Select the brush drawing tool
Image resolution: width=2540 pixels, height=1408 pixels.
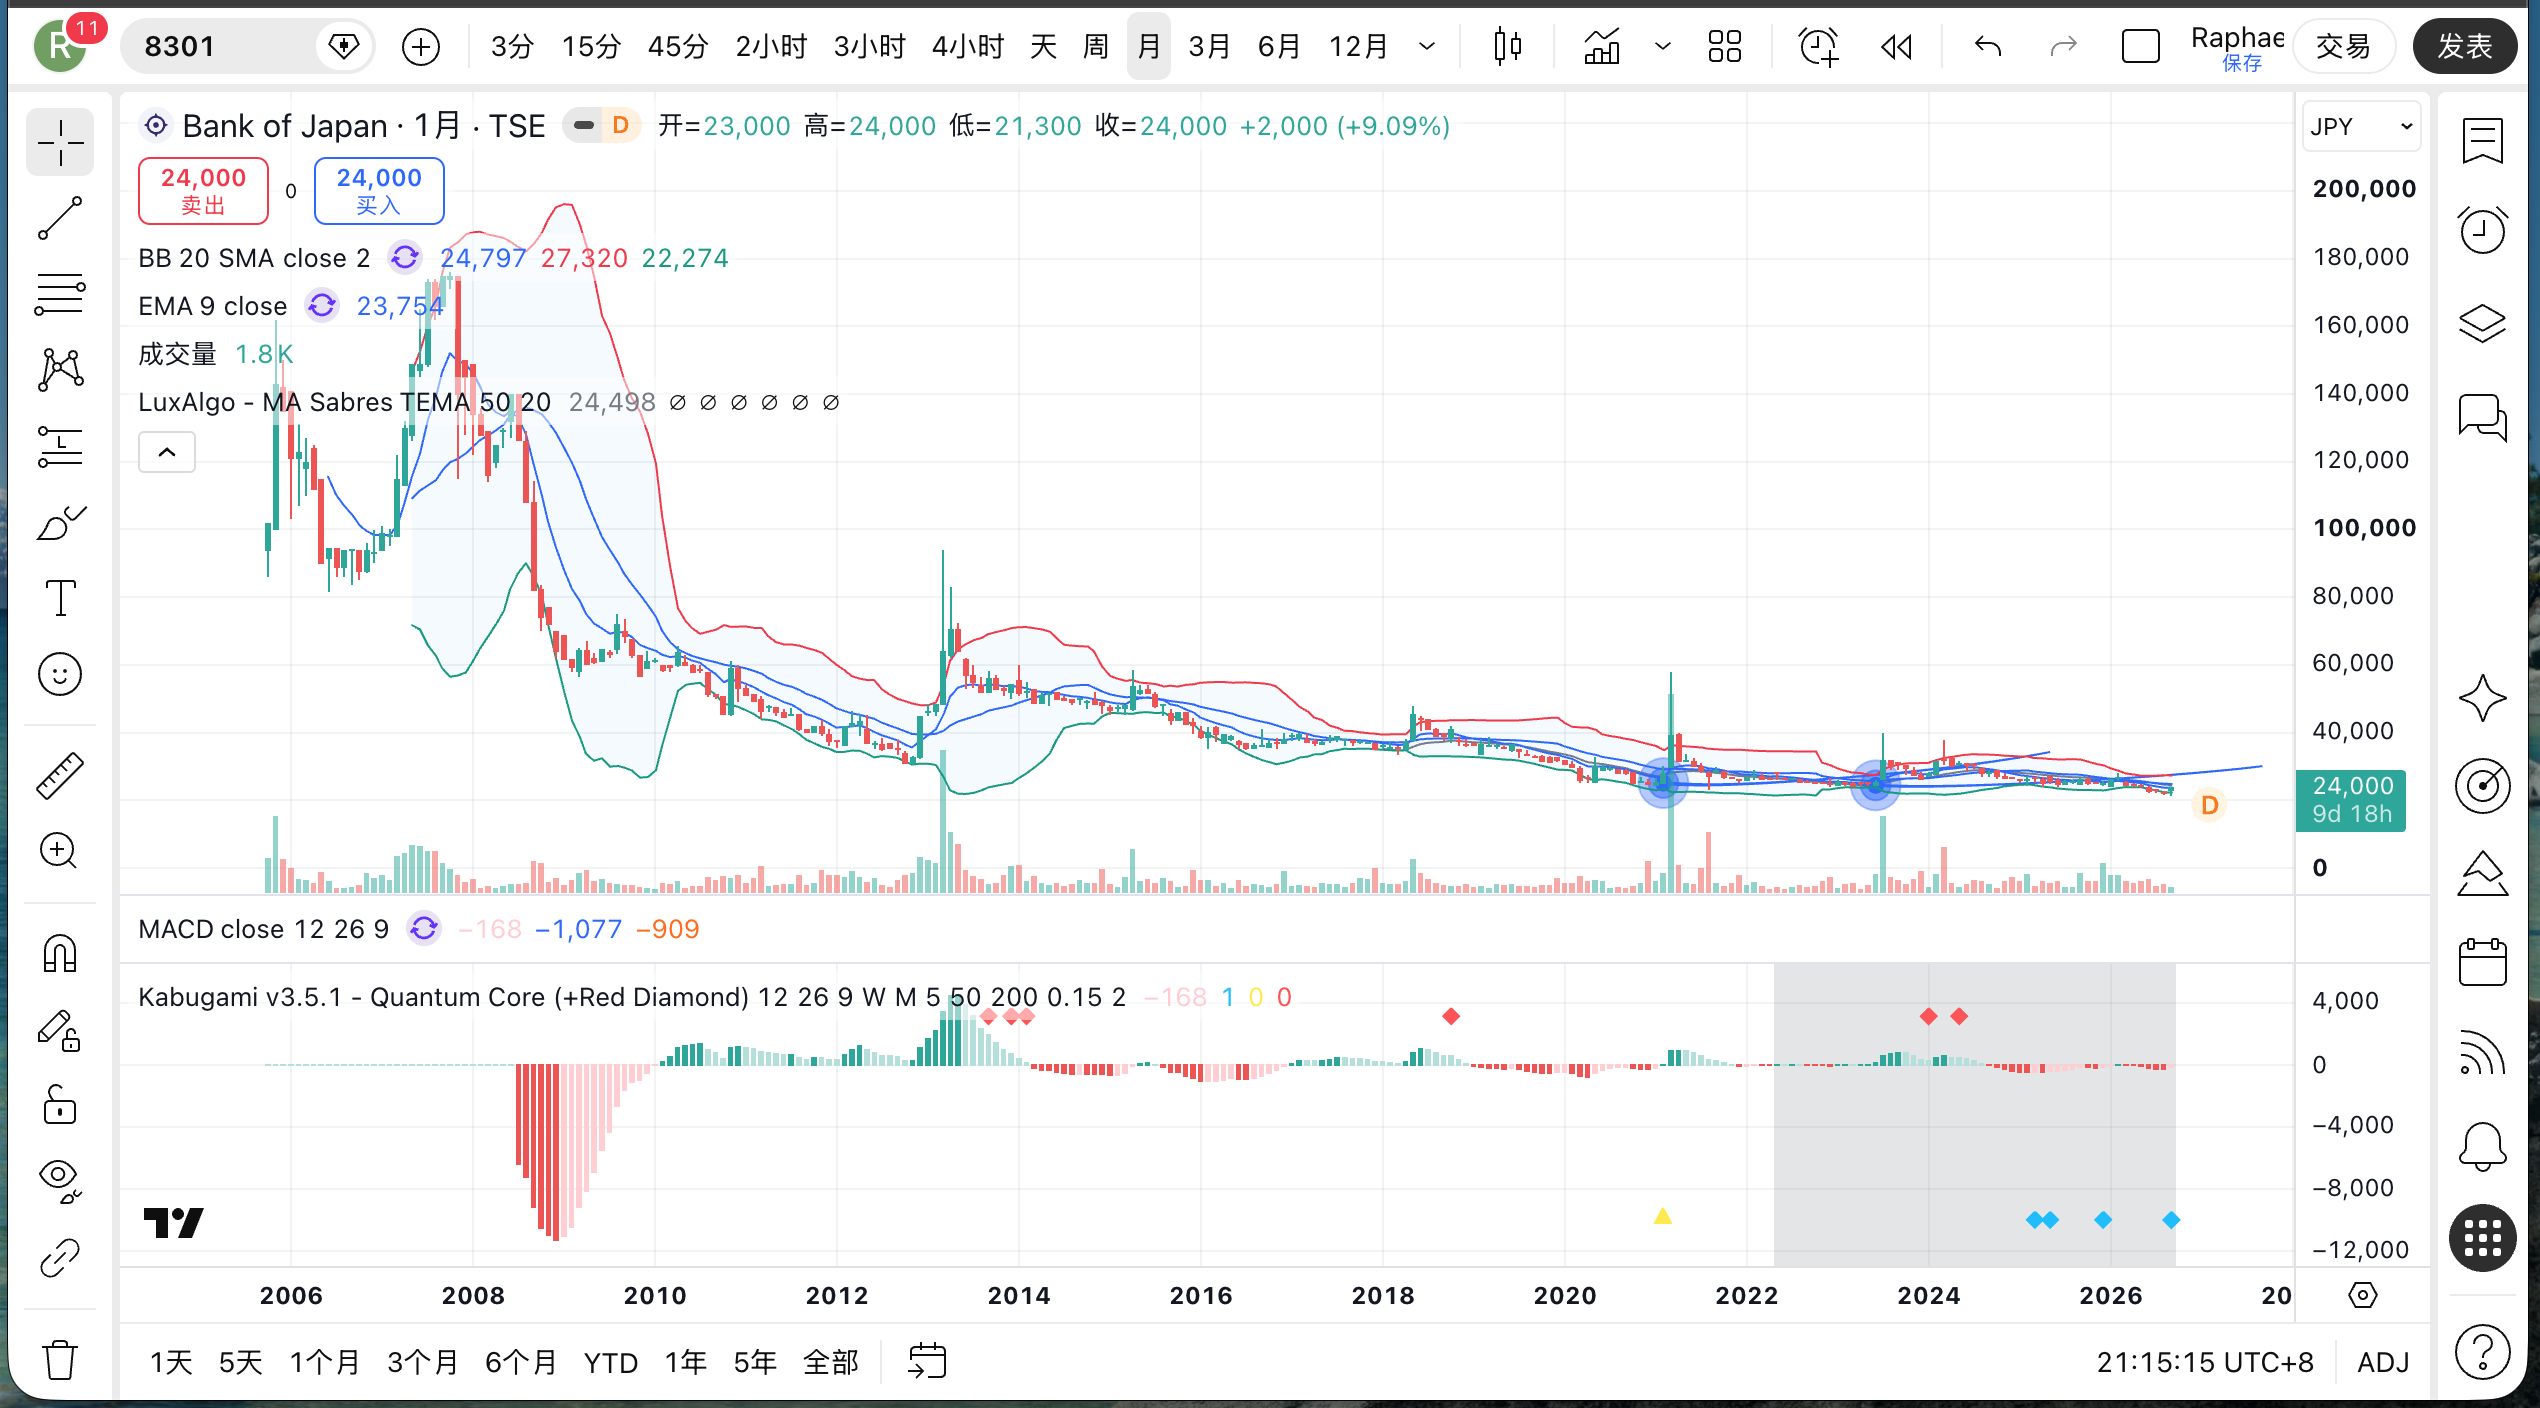click(x=60, y=522)
